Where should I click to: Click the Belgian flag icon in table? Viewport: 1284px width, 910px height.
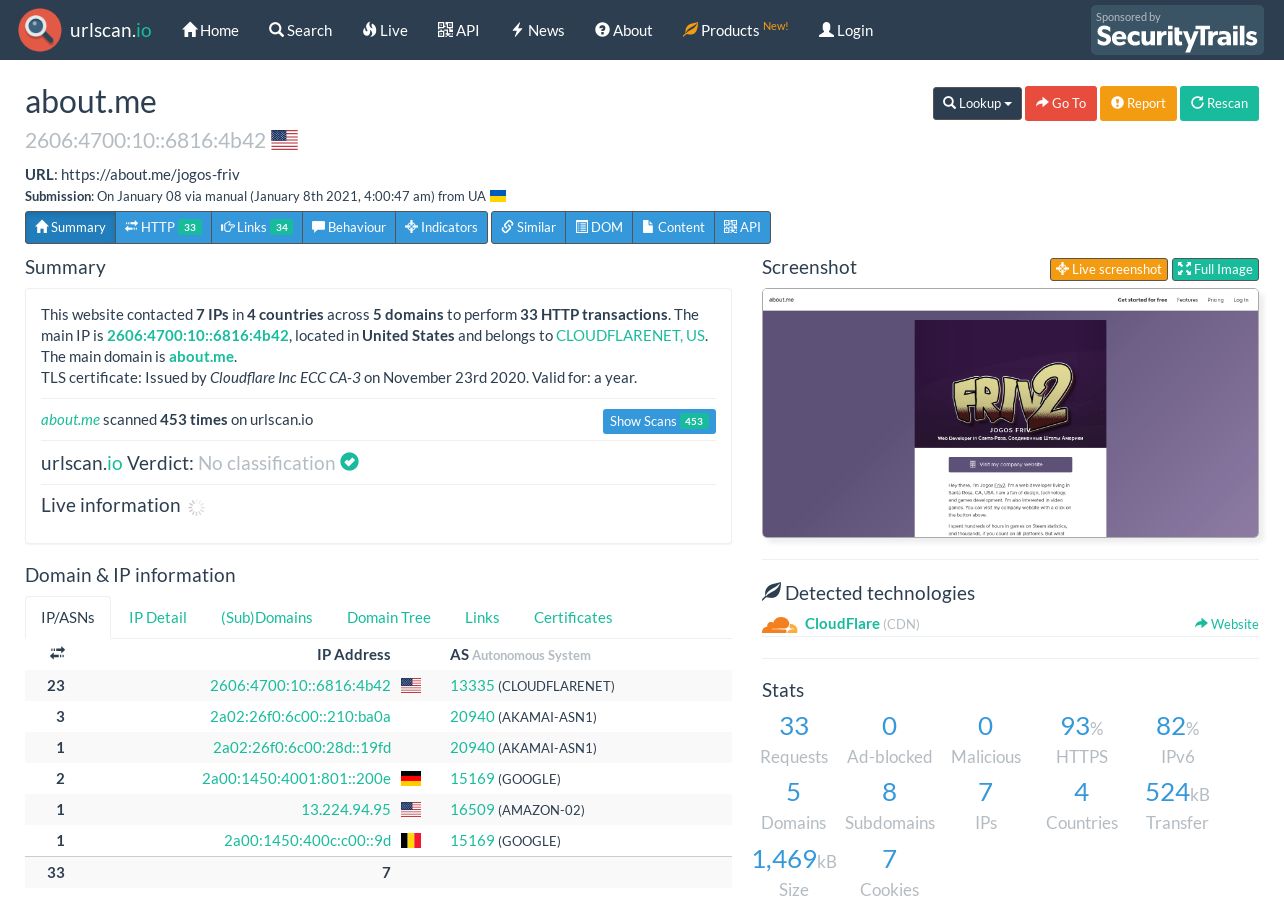(x=411, y=841)
